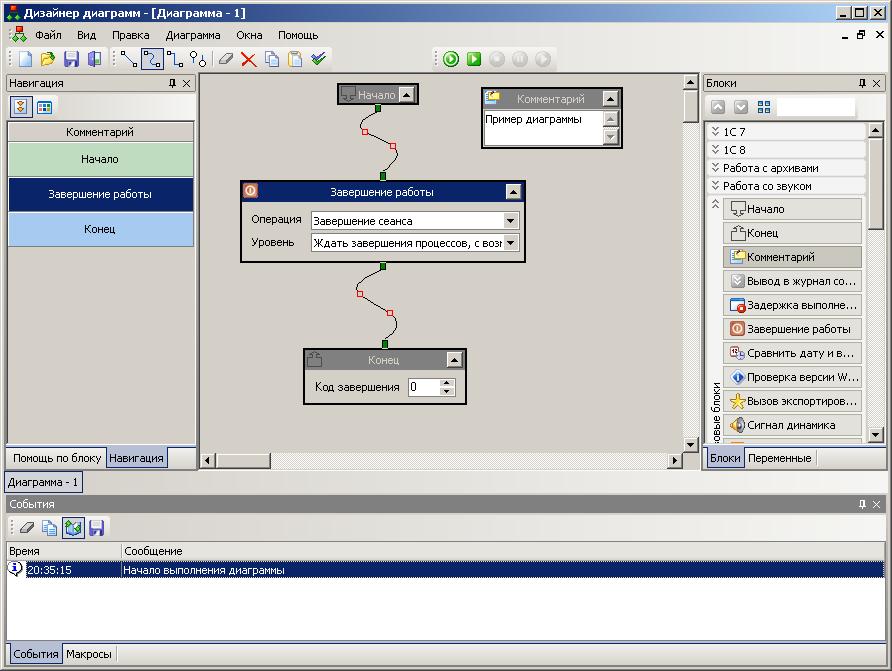Expand the Работа с архивами group
The image size is (892, 671).
(787, 168)
